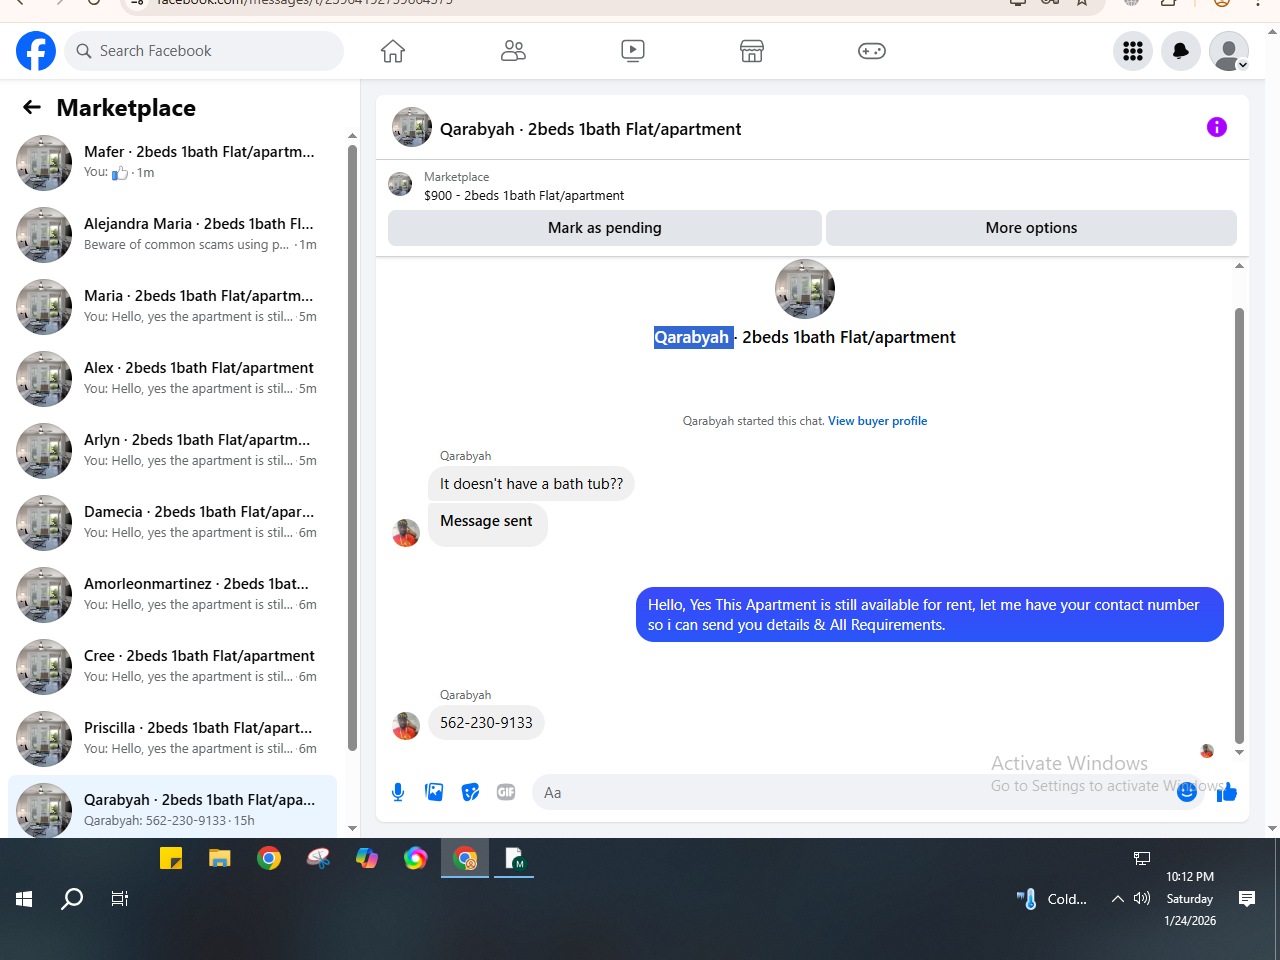This screenshot has width=1280, height=960.
Task: Click conversation list scroll down arrow
Action: [352, 828]
